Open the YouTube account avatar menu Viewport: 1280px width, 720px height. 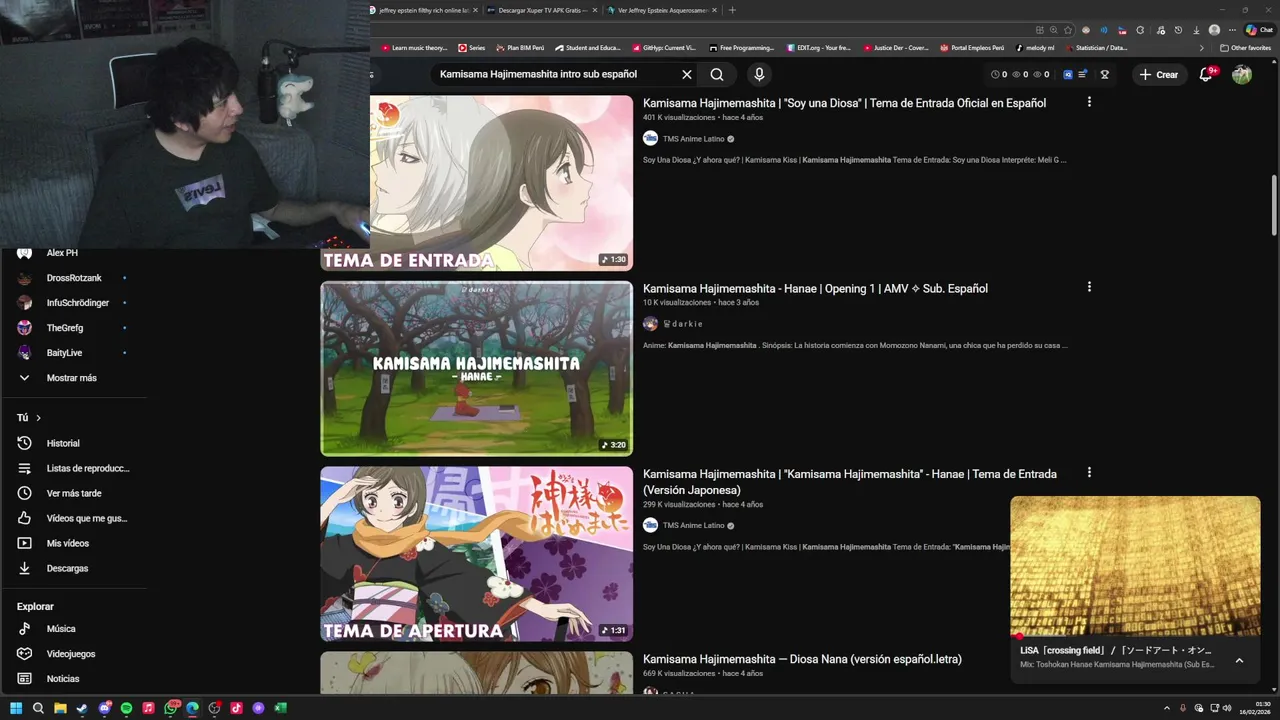1242,74
